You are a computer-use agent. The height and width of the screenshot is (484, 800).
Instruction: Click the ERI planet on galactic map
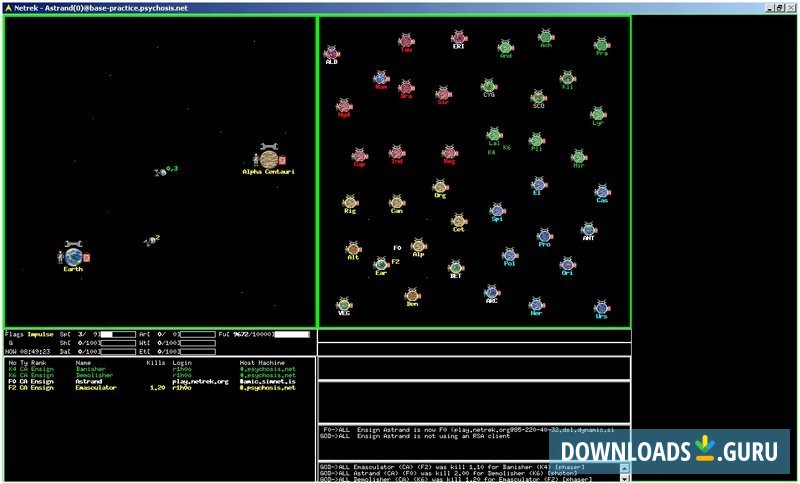coord(458,38)
